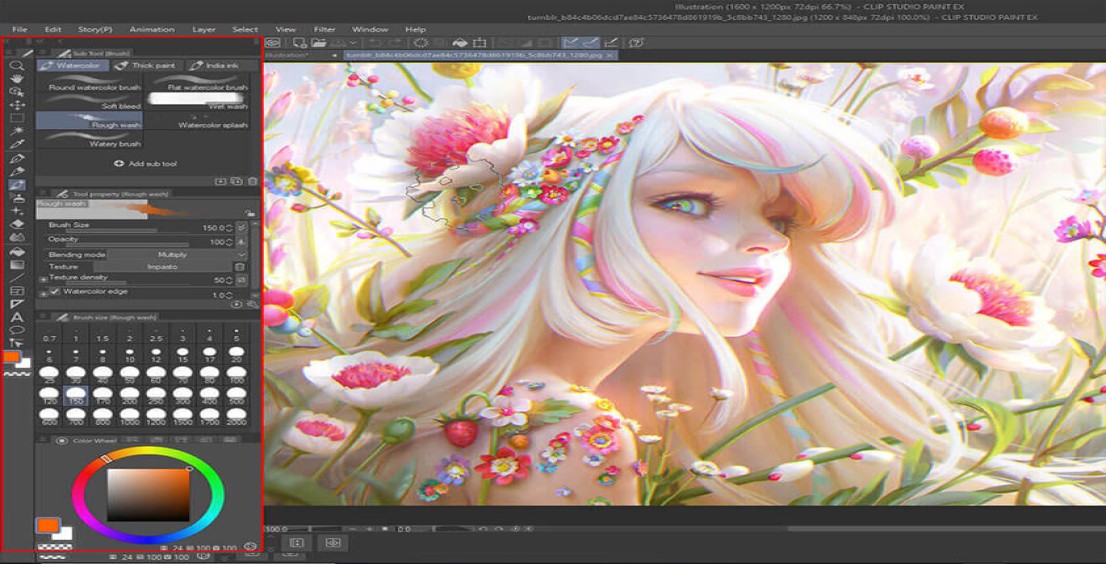Image resolution: width=1106 pixels, height=564 pixels.
Task: Choose the Soft bleed sub tool
Action: click(x=89, y=102)
